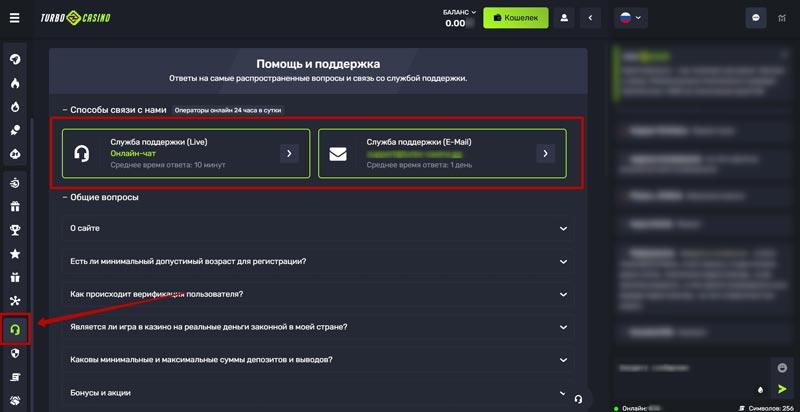This screenshot has height=412, width=800.
Task: Select the star favorites icon
Action: point(15,254)
